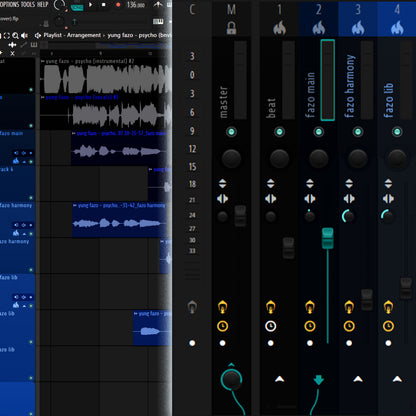The width and height of the screenshot is (416, 416).
Task: Mute the fazo lib channel green LED
Action: pyautogui.click(x=397, y=132)
